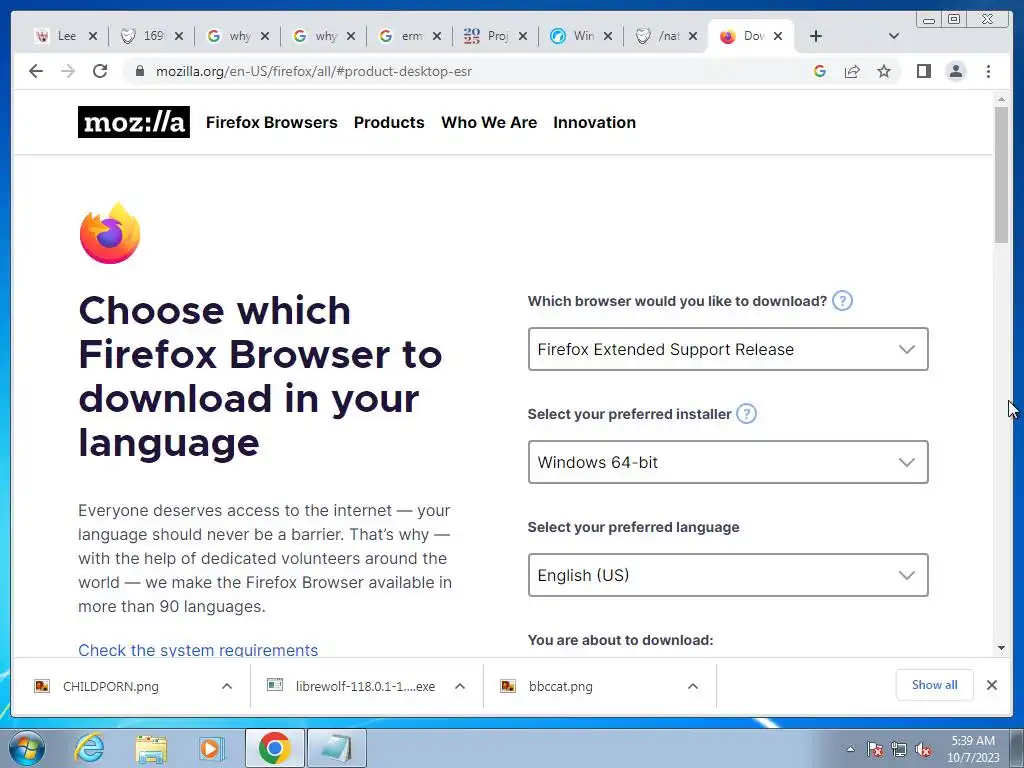1024x768 pixels.
Task: Open the Chrome profile menu
Action: (955, 71)
